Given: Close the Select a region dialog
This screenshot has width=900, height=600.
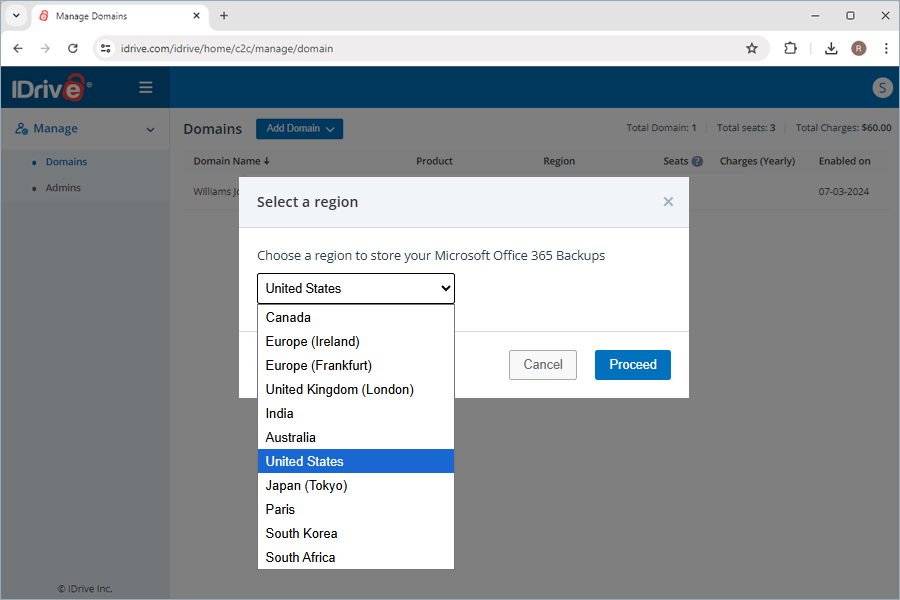Looking at the screenshot, I should pyautogui.click(x=668, y=202).
